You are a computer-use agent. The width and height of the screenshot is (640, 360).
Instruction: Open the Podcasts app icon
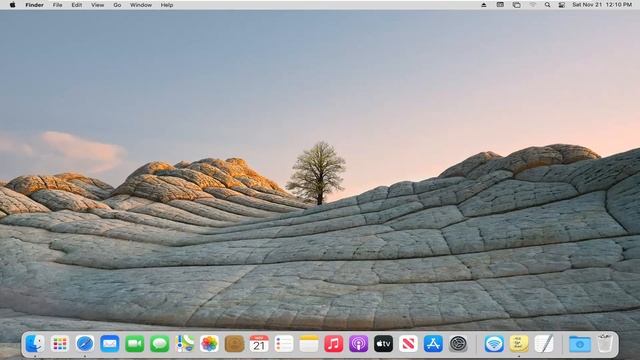359,344
